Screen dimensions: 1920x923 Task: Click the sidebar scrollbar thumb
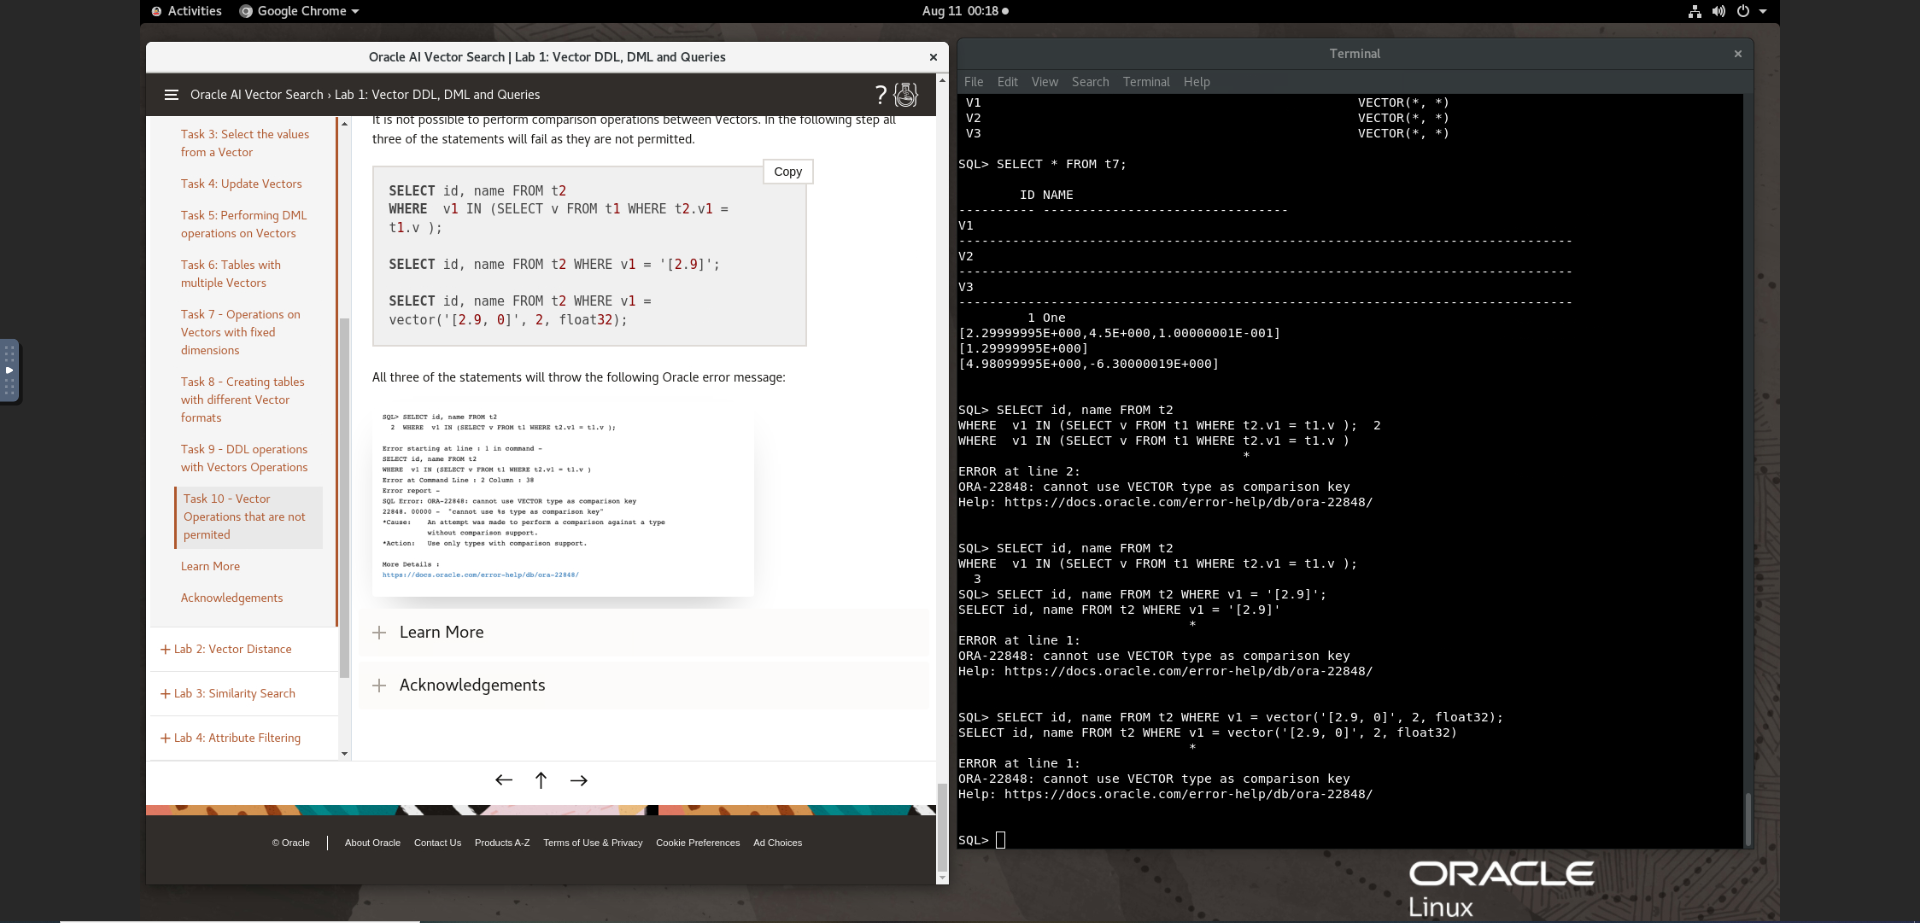[x=345, y=498]
